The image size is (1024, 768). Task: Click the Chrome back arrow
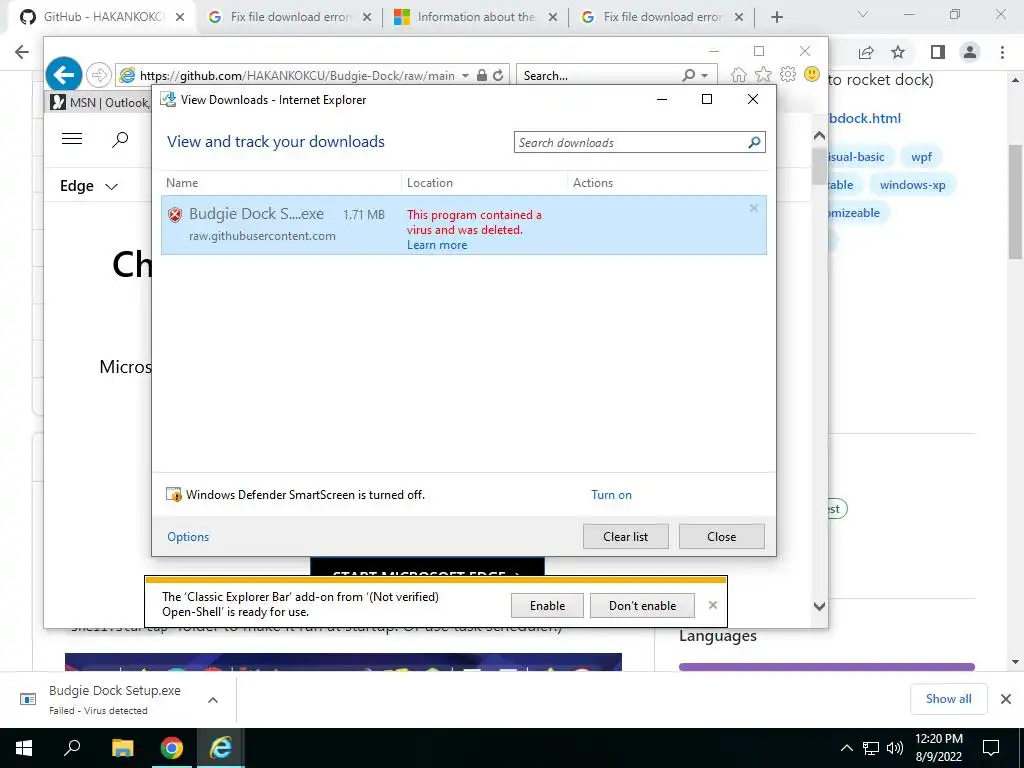[x=22, y=52]
